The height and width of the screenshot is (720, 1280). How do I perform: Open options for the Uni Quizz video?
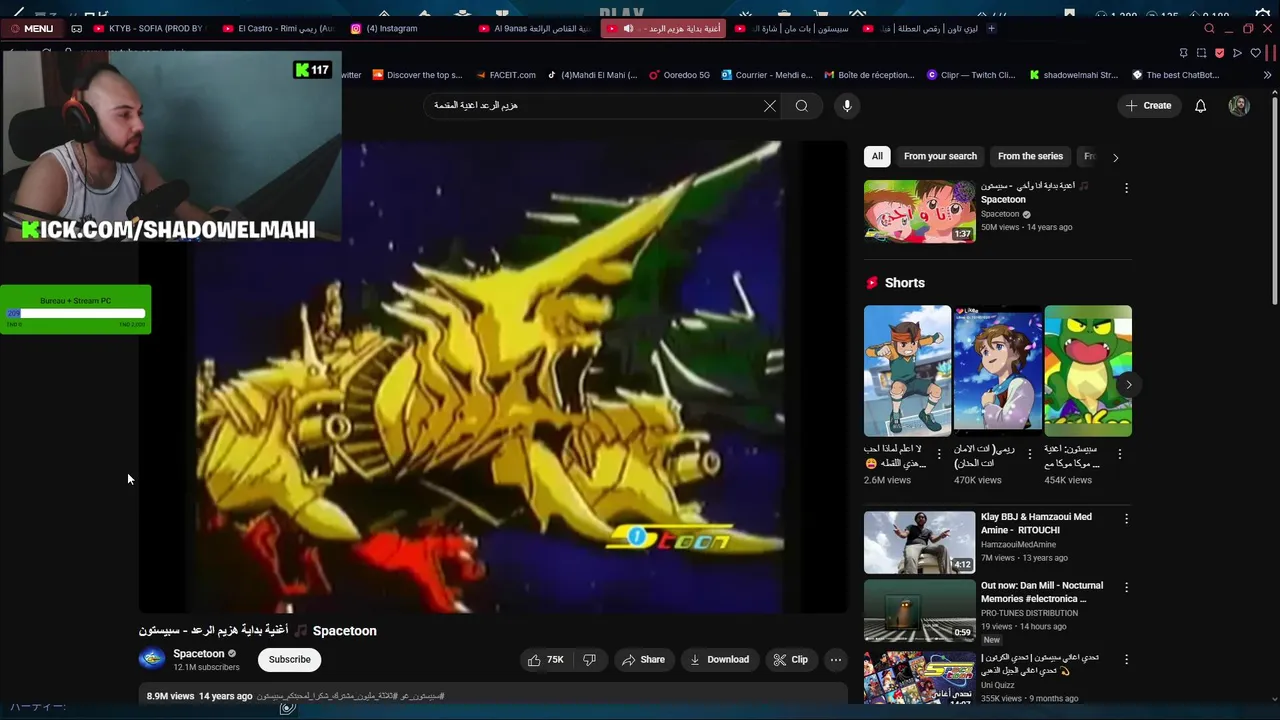(1126, 659)
